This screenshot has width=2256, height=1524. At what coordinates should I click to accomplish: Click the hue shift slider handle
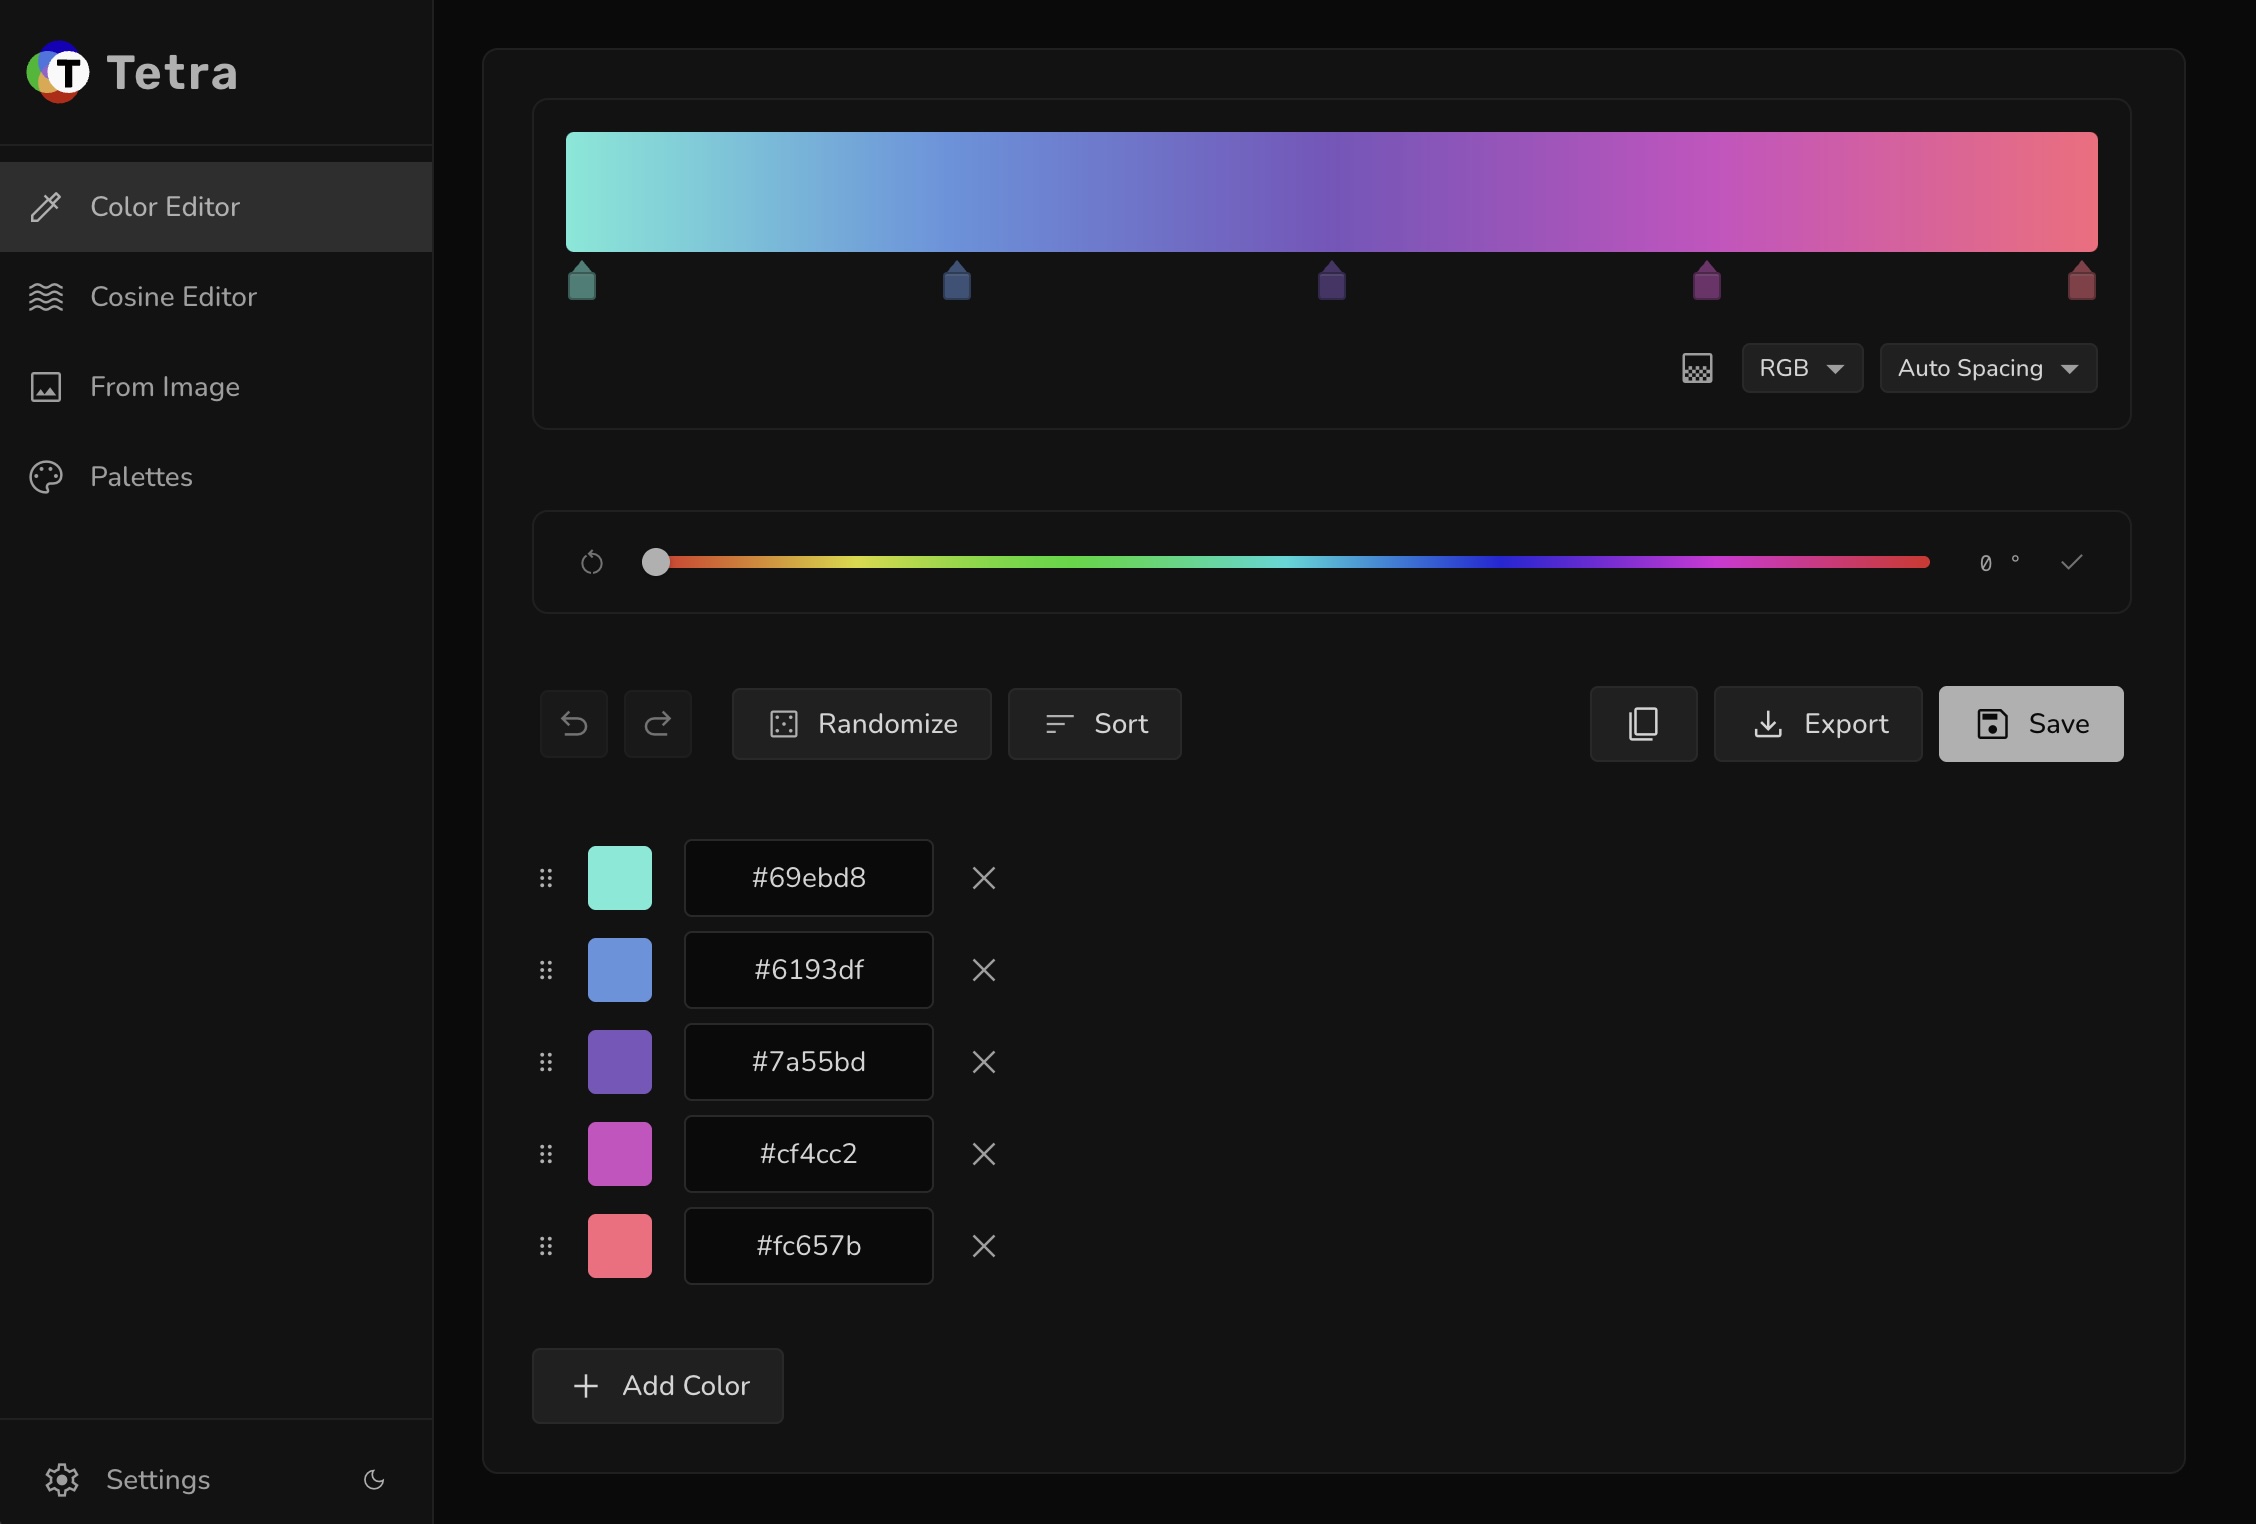click(x=655, y=562)
